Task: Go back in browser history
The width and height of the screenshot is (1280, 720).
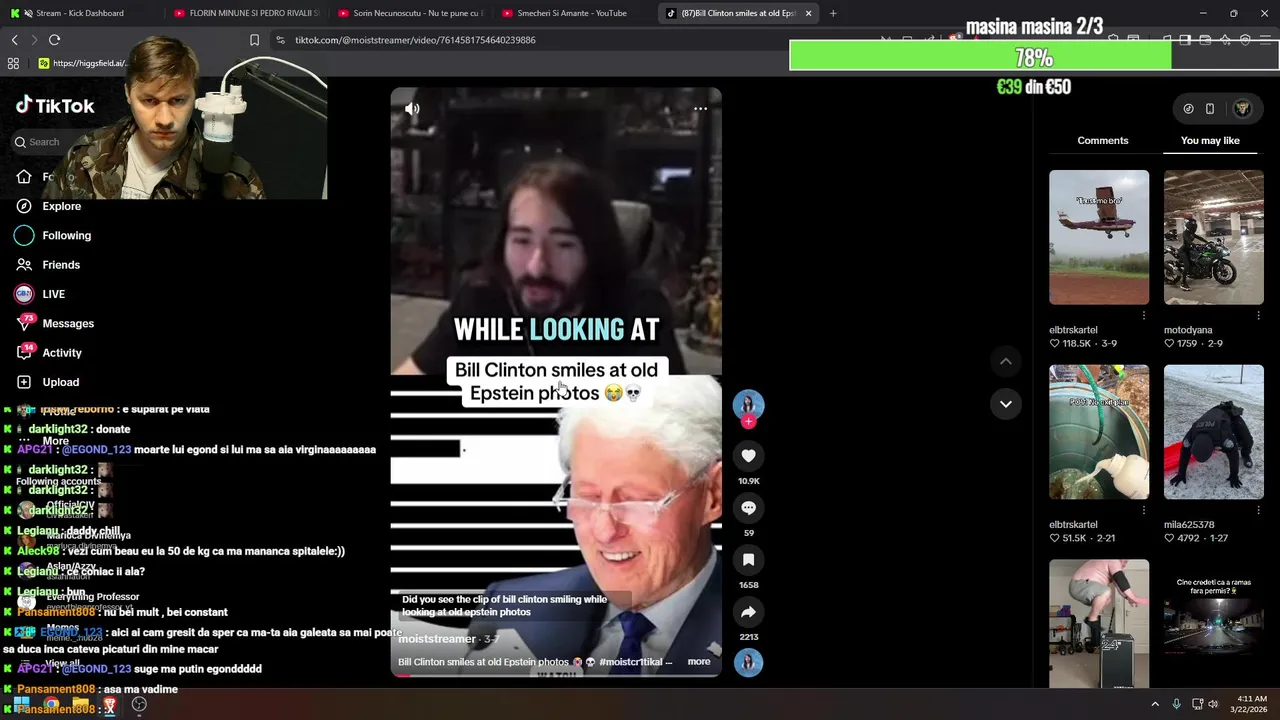Action: pos(14,40)
